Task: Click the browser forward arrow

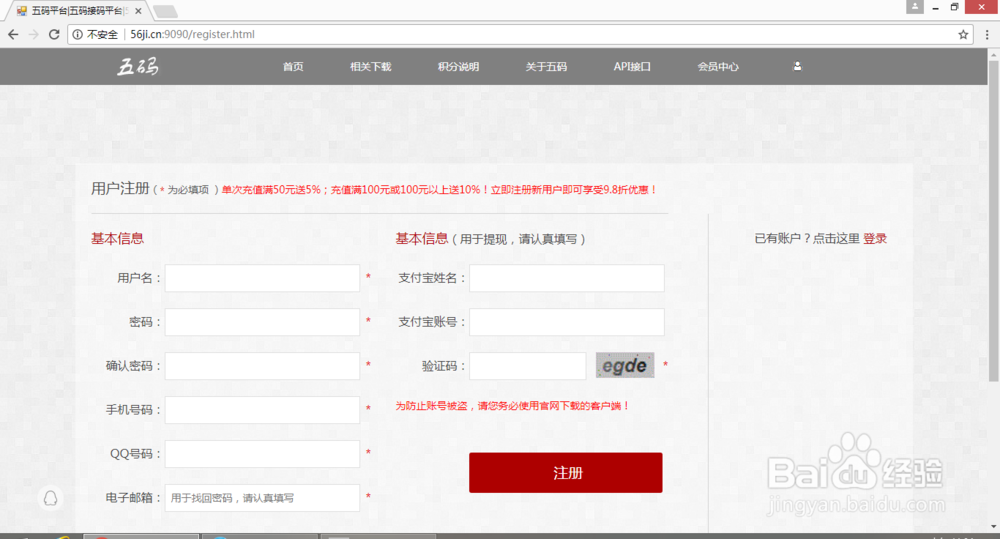Action: [x=34, y=34]
